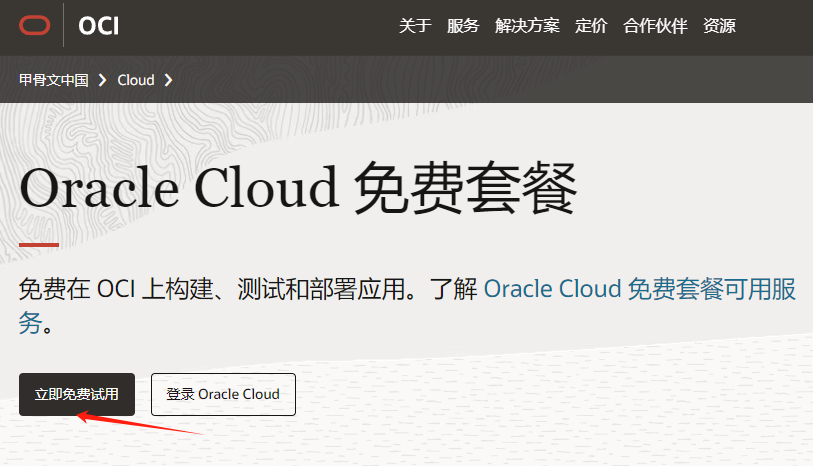Click the Oracle Cloud 免费套餐 heading
This screenshot has height=466, width=813.
point(298,188)
